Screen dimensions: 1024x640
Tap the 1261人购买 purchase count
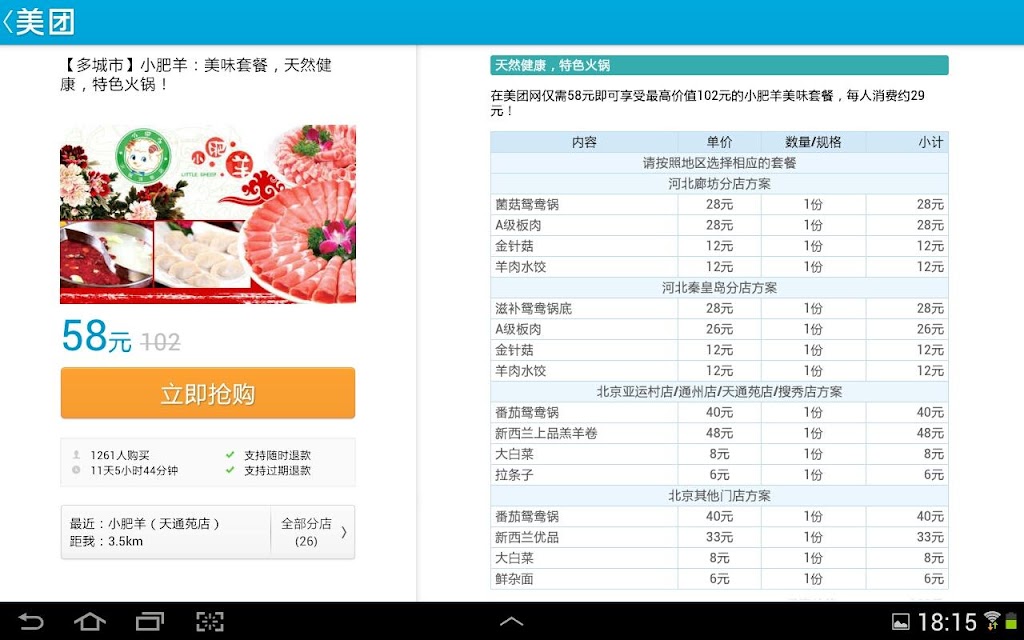point(120,455)
